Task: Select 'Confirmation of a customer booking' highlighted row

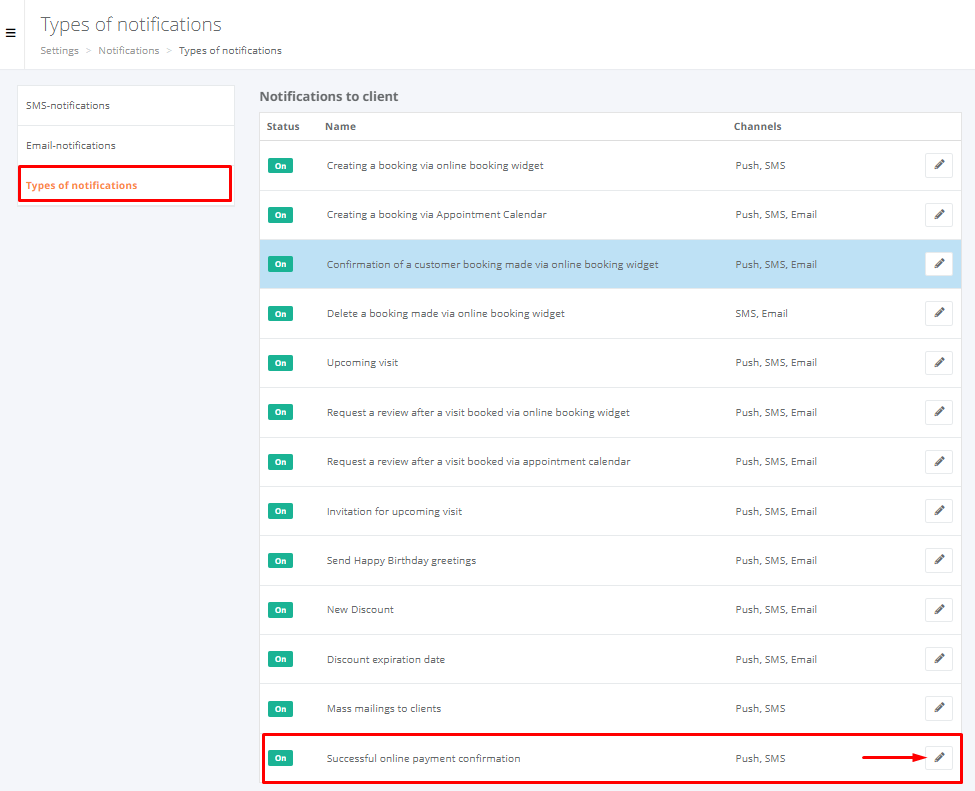Action: 492,265
